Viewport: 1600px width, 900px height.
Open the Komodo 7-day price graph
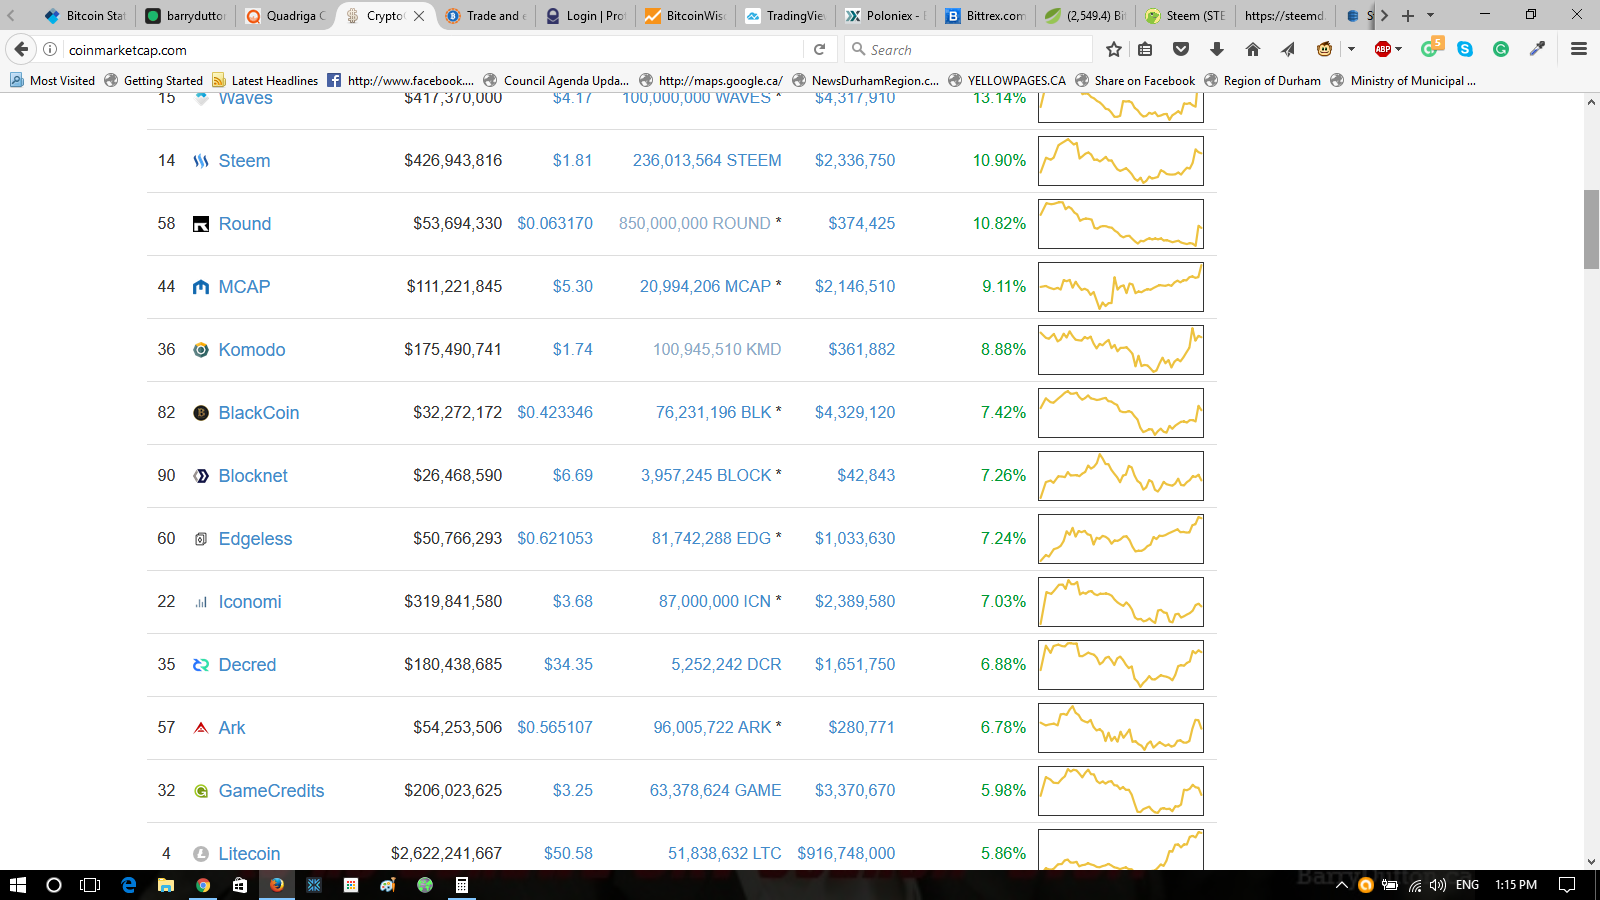[x=1121, y=350]
